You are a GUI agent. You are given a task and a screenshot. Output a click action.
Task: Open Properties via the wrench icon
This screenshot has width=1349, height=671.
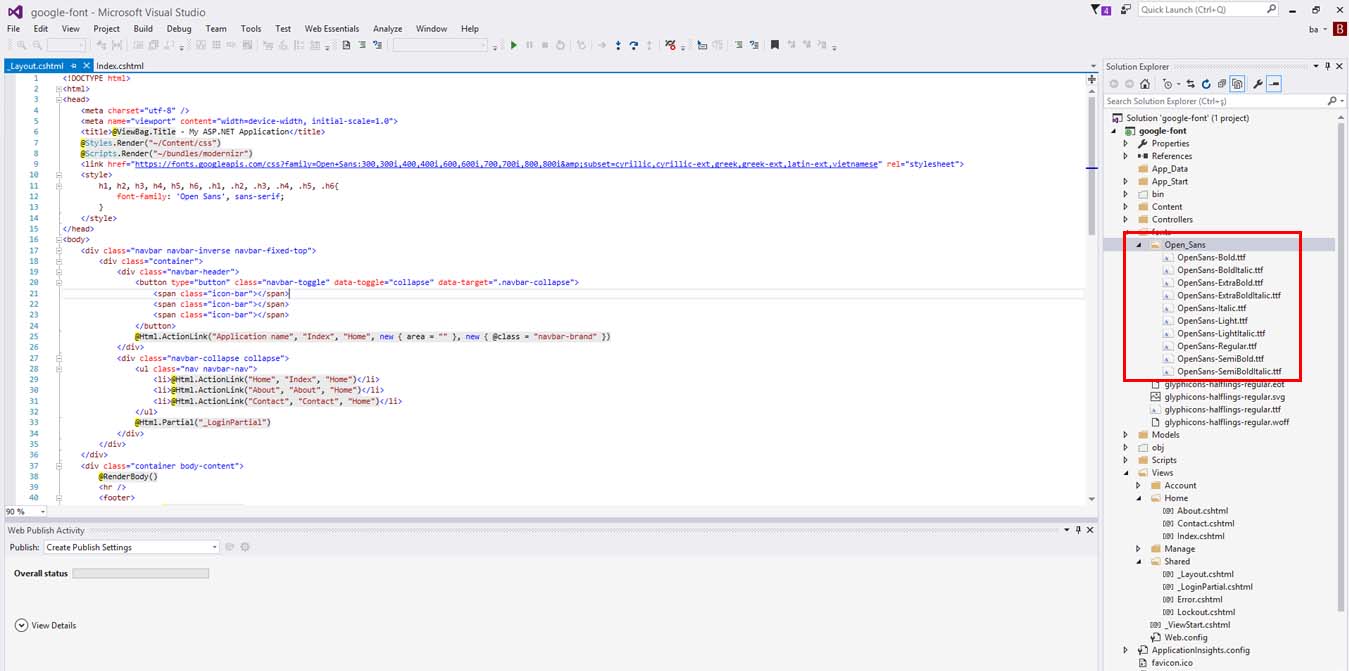point(1258,84)
